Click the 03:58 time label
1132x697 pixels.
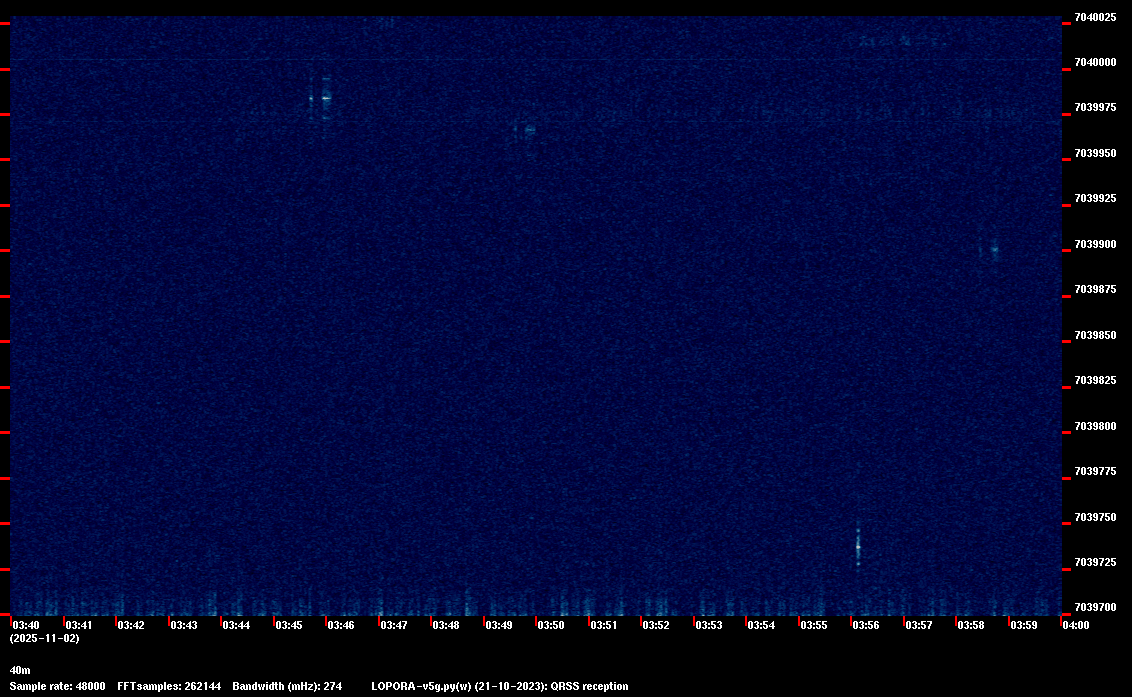[970, 625]
